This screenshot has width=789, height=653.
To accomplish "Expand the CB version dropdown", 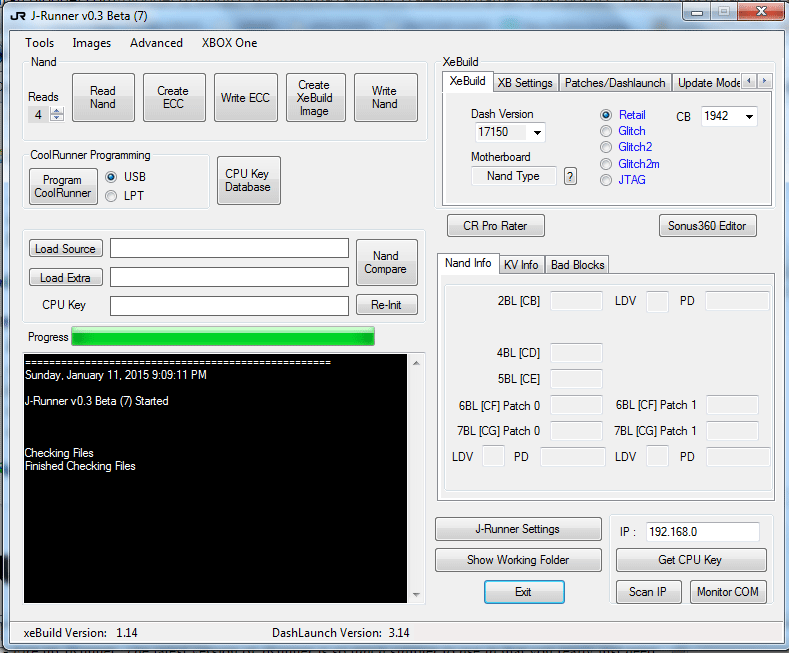I will [749, 117].
